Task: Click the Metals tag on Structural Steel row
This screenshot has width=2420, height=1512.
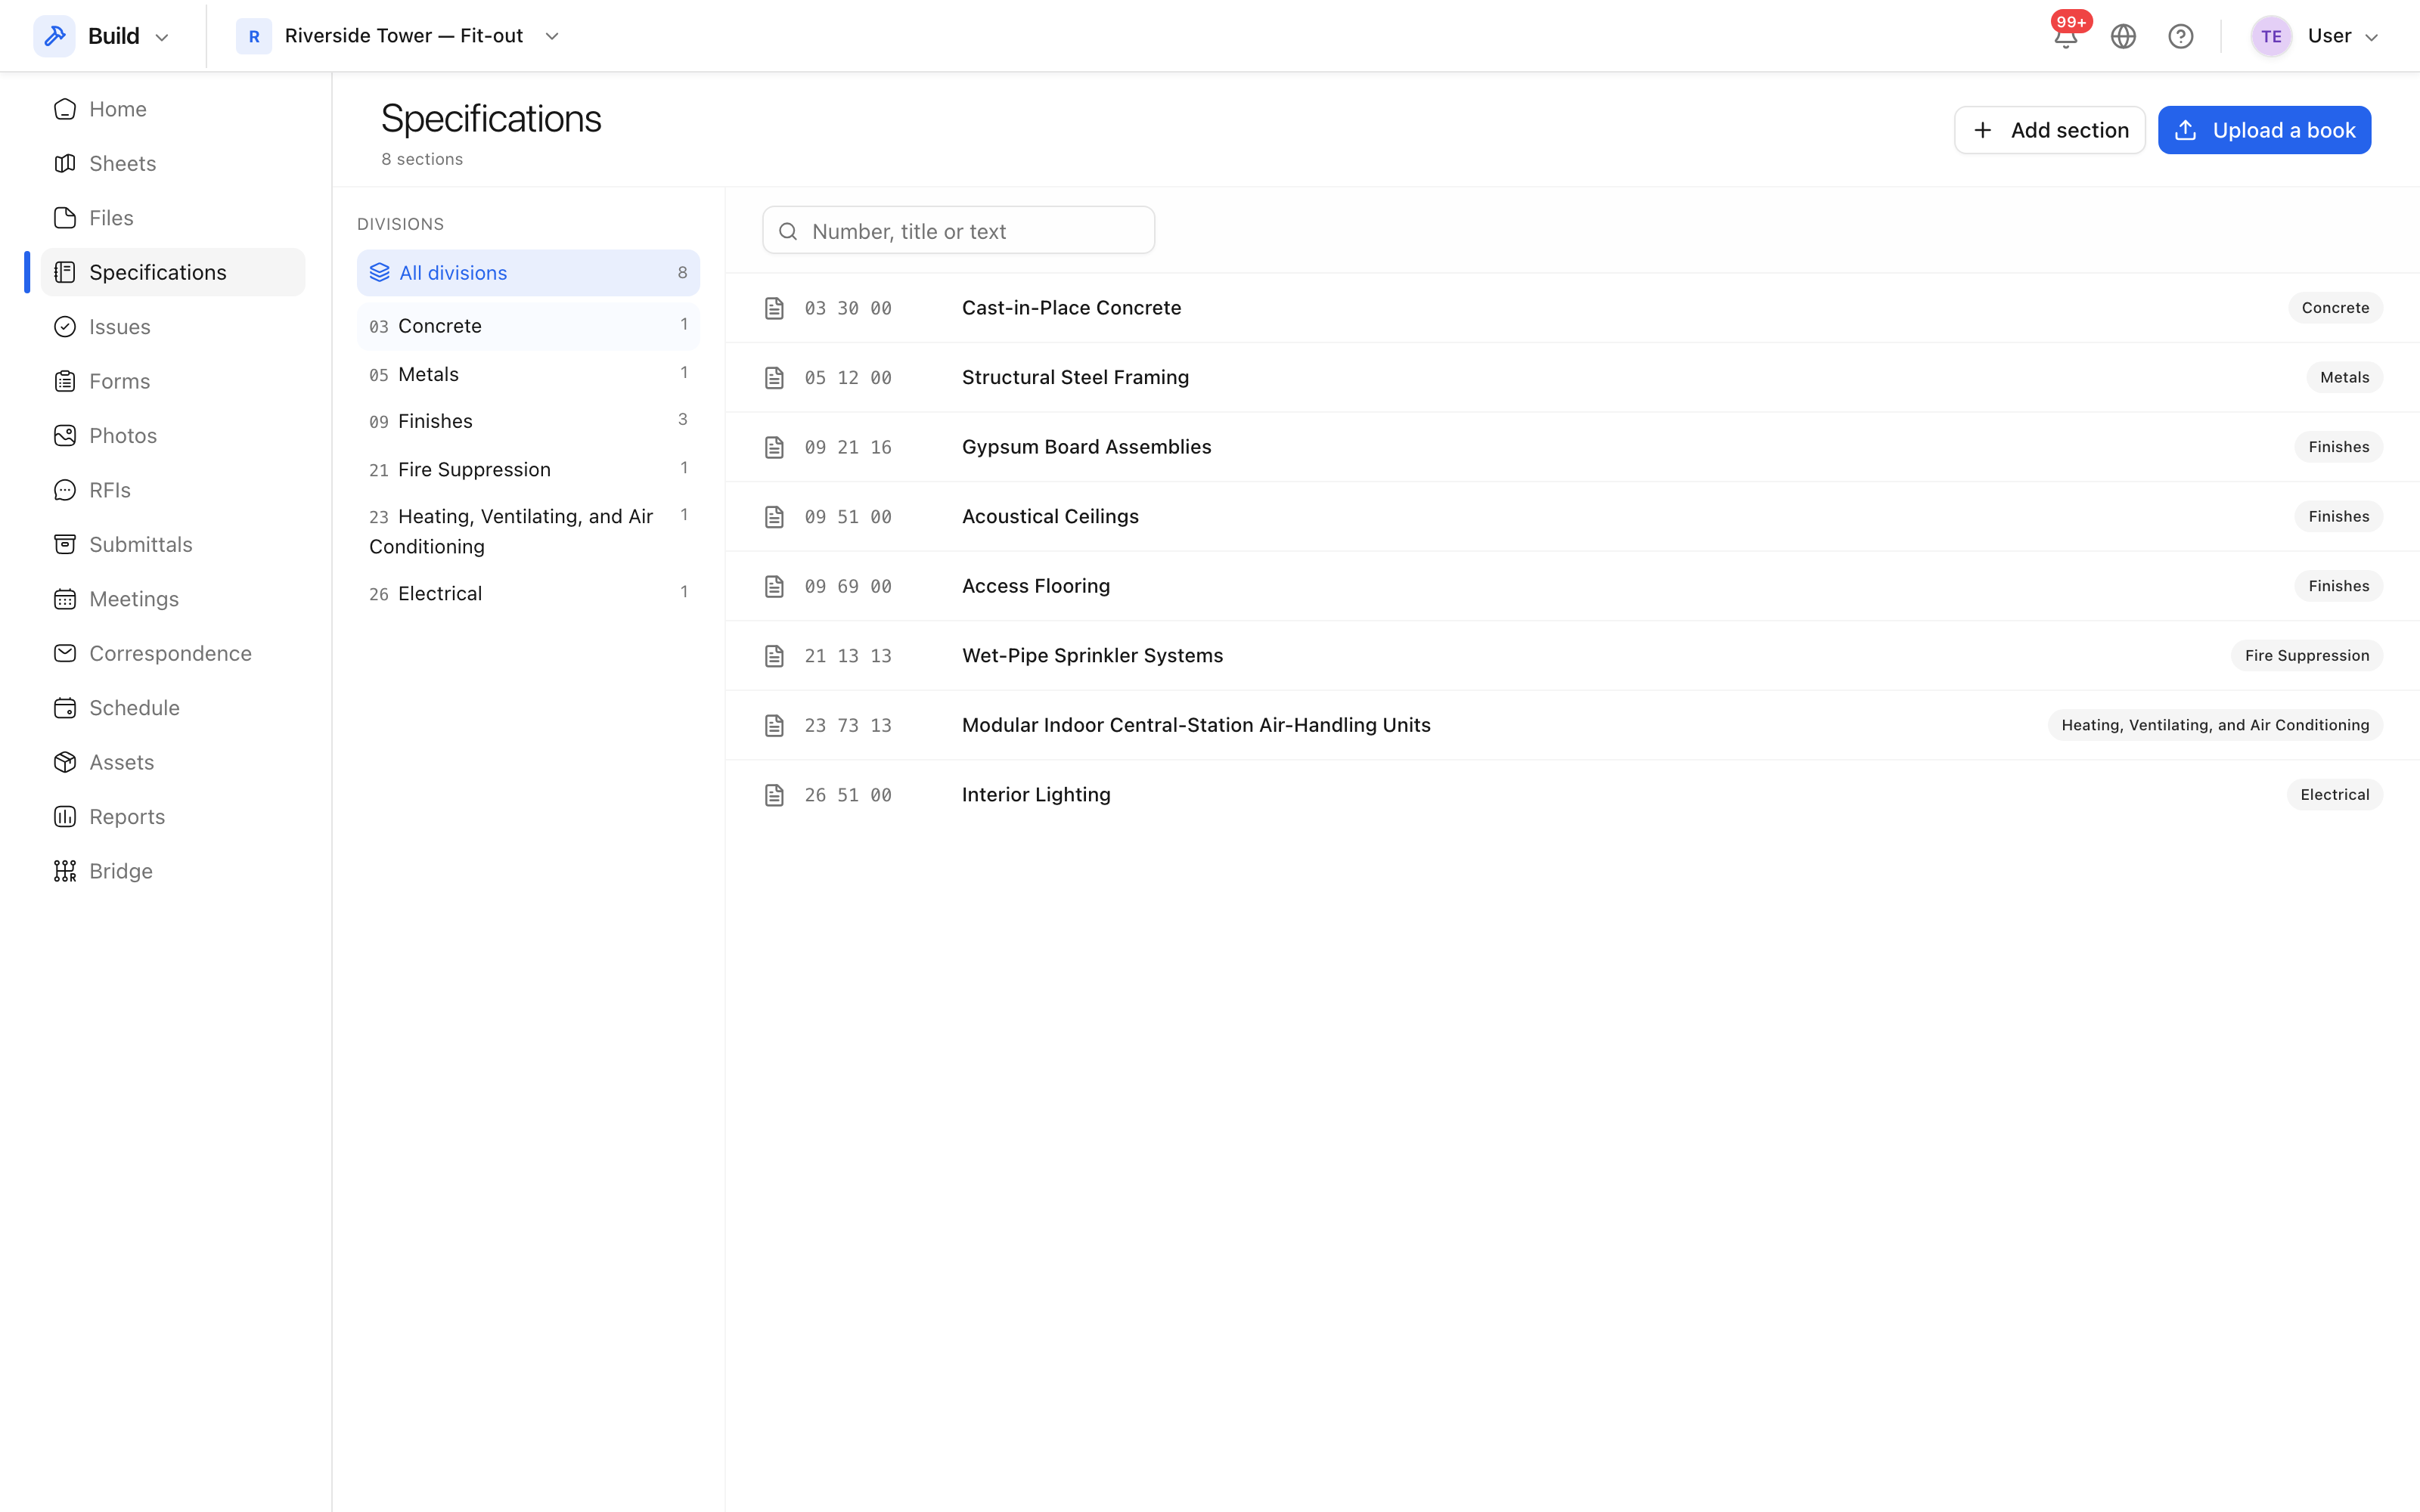Action: (2344, 378)
